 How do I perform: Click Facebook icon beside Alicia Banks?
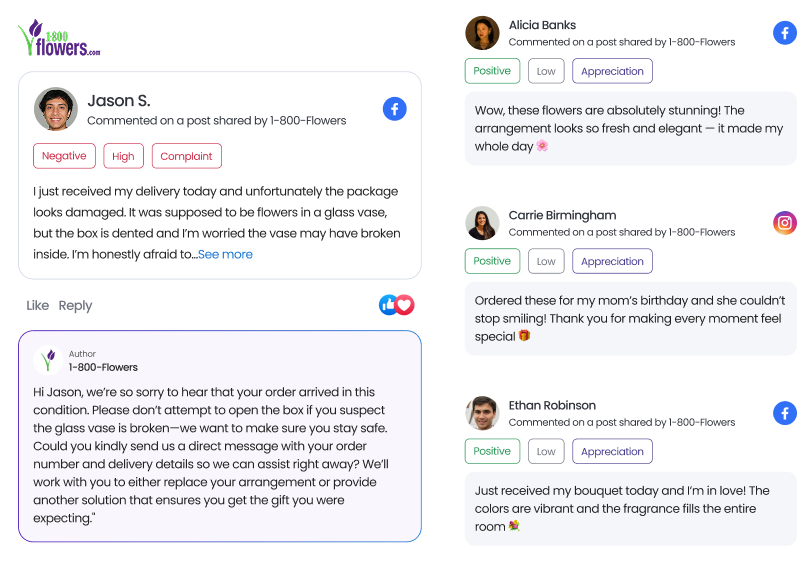tap(785, 33)
